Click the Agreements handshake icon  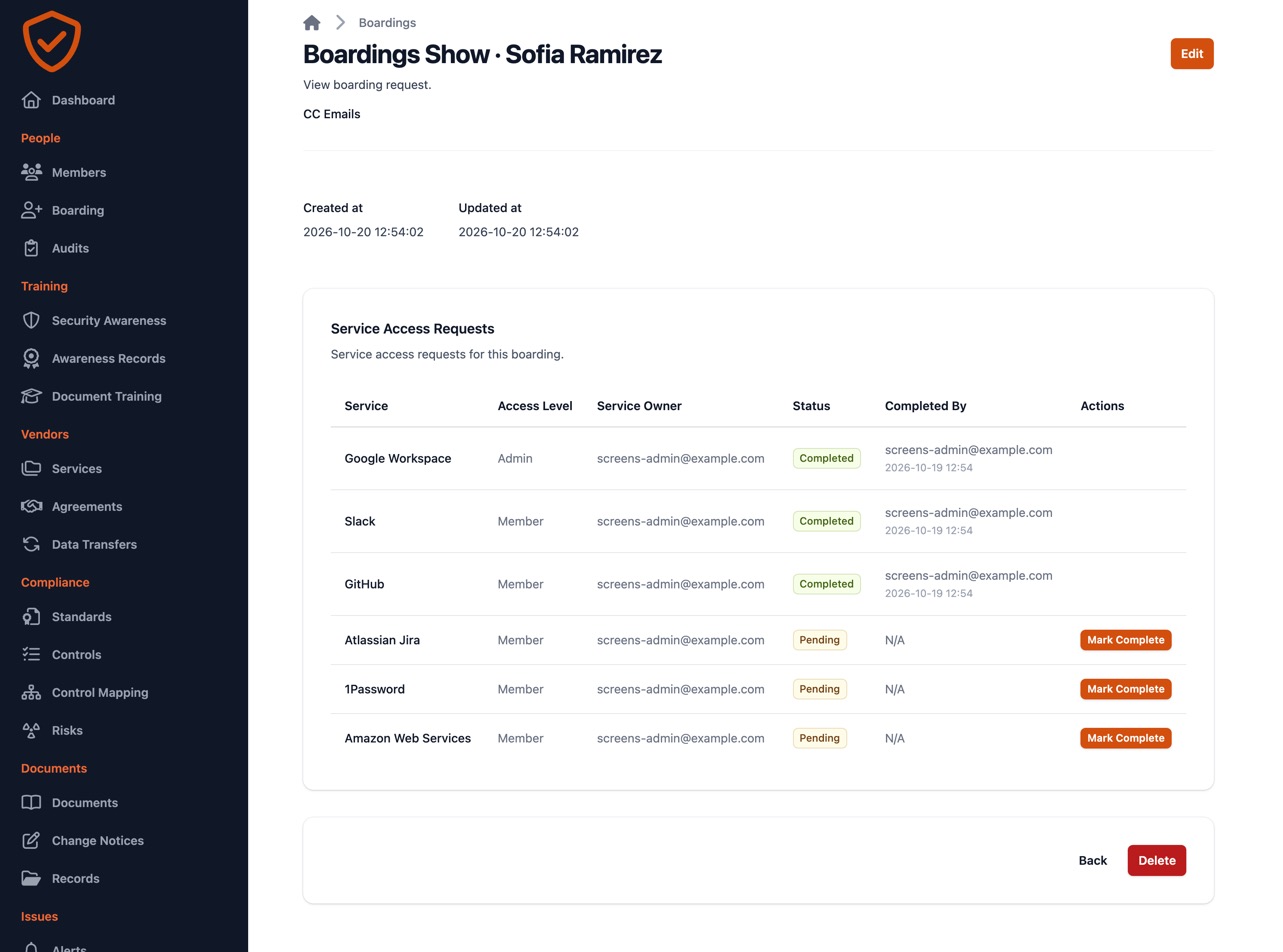coord(31,506)
